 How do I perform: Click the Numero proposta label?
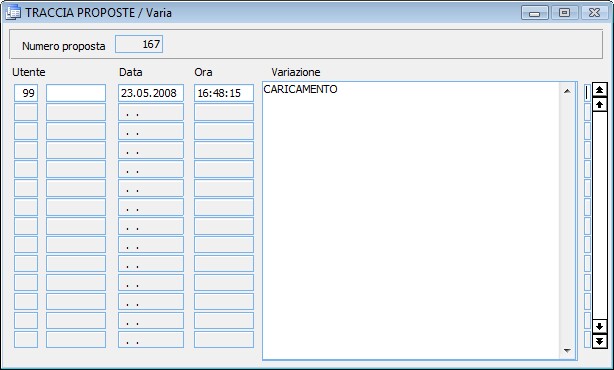[63, 46]
